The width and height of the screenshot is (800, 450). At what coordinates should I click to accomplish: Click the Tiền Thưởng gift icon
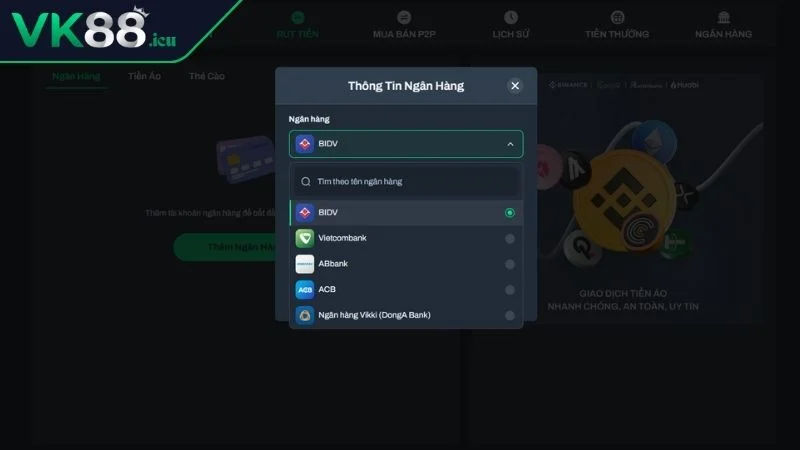click(x=617, y=17)
